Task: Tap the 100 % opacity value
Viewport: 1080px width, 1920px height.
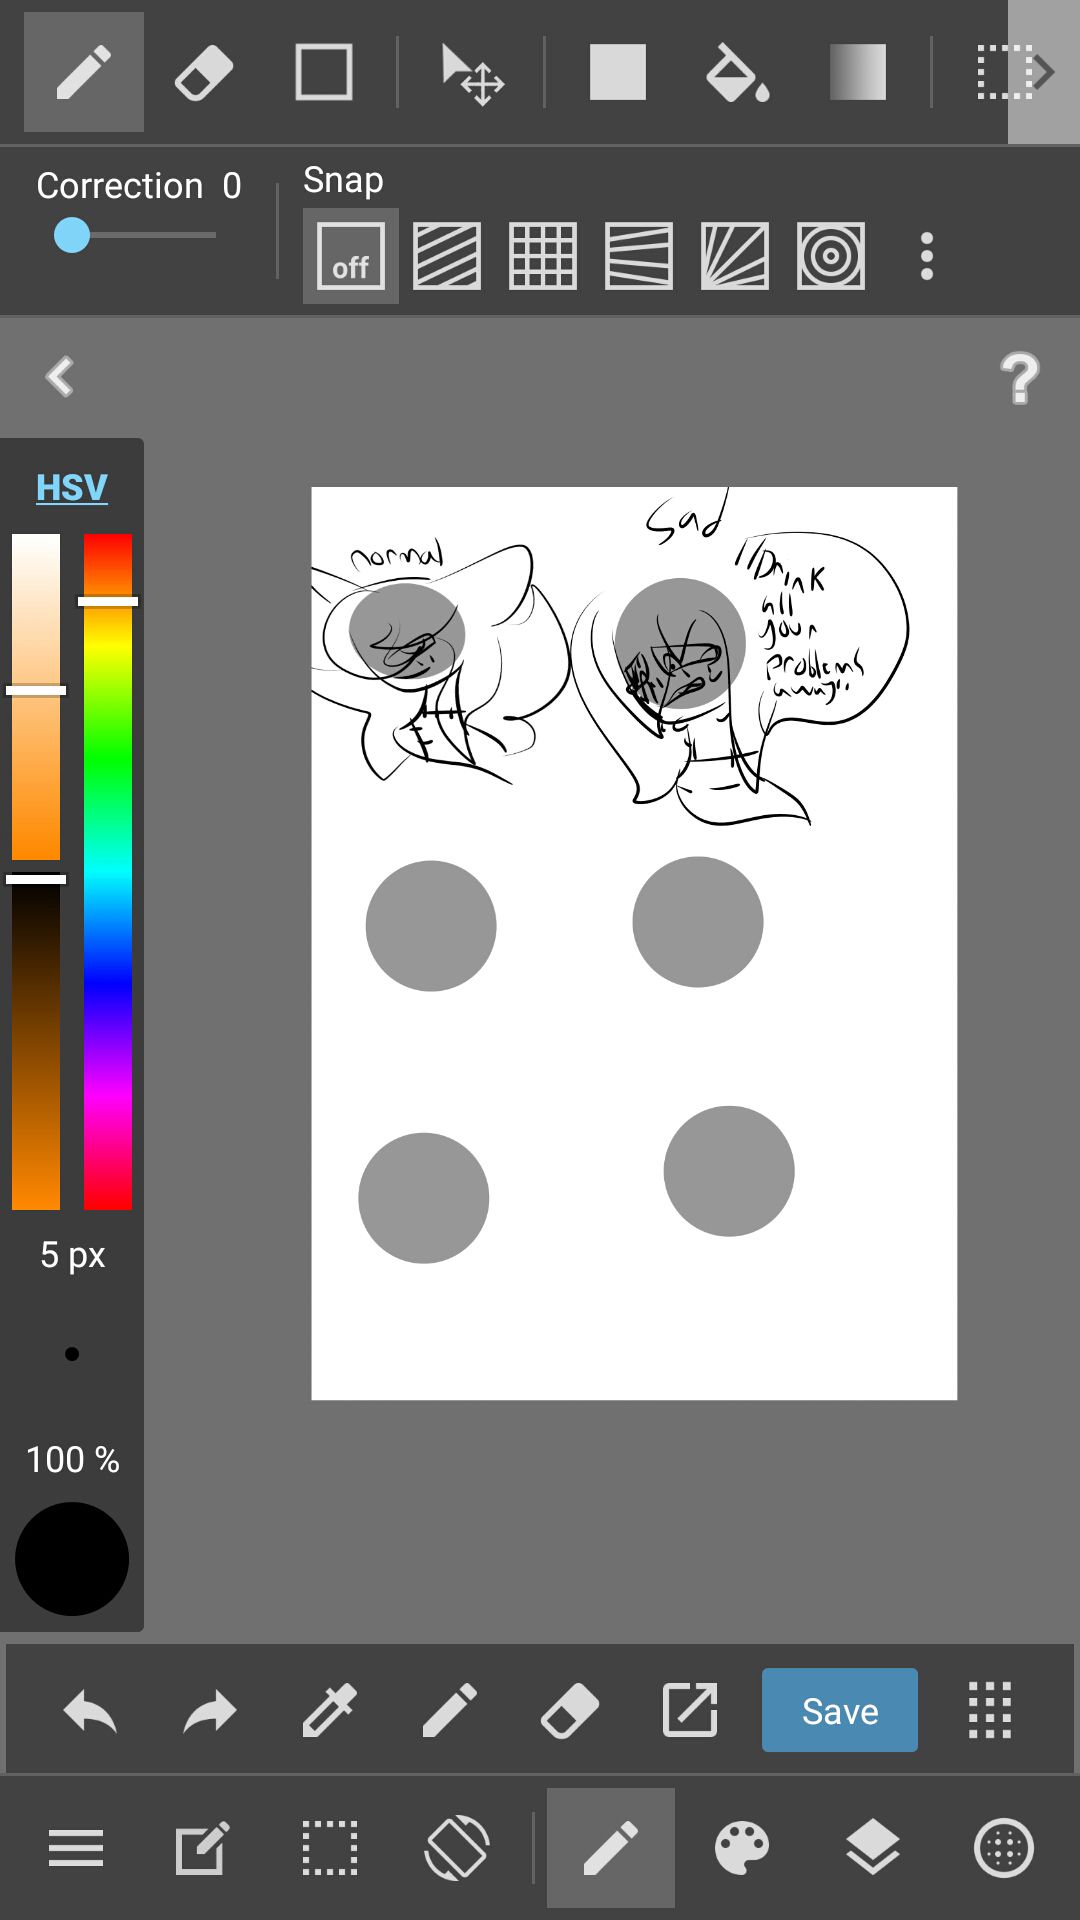Action: tap(72, 1459)
